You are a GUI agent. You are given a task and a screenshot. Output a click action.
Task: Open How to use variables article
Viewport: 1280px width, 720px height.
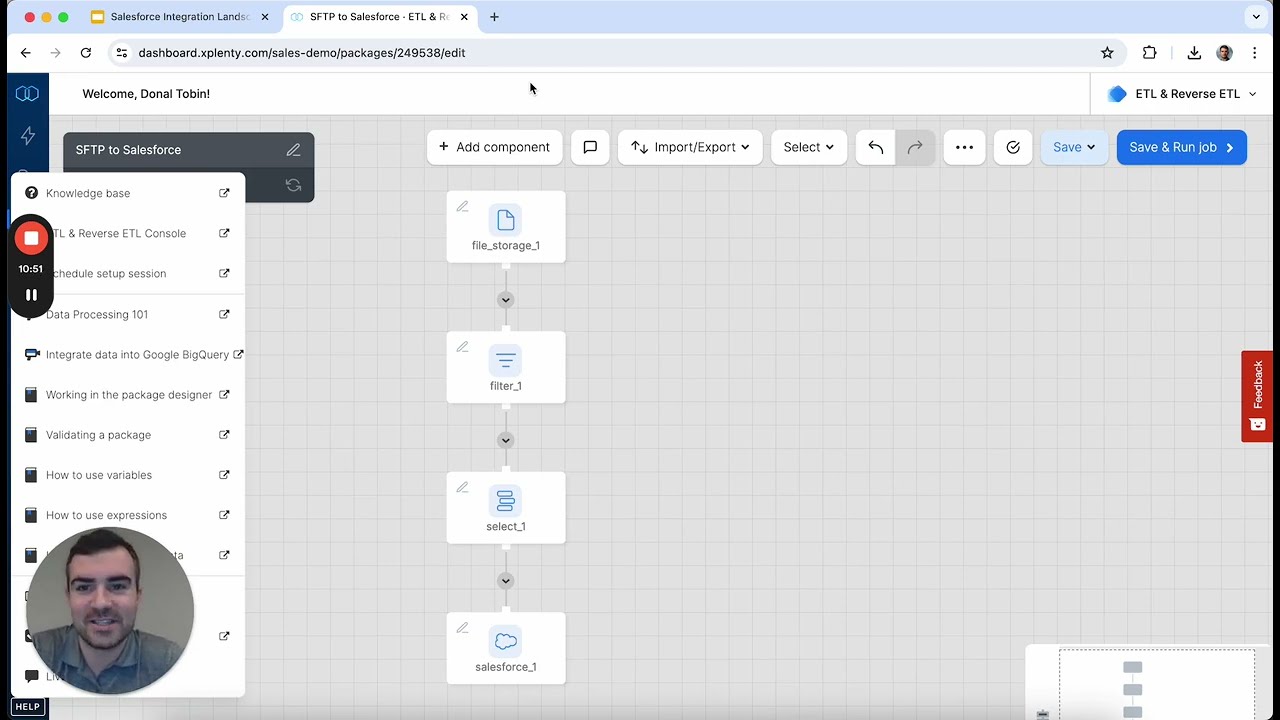coord(128,475)
